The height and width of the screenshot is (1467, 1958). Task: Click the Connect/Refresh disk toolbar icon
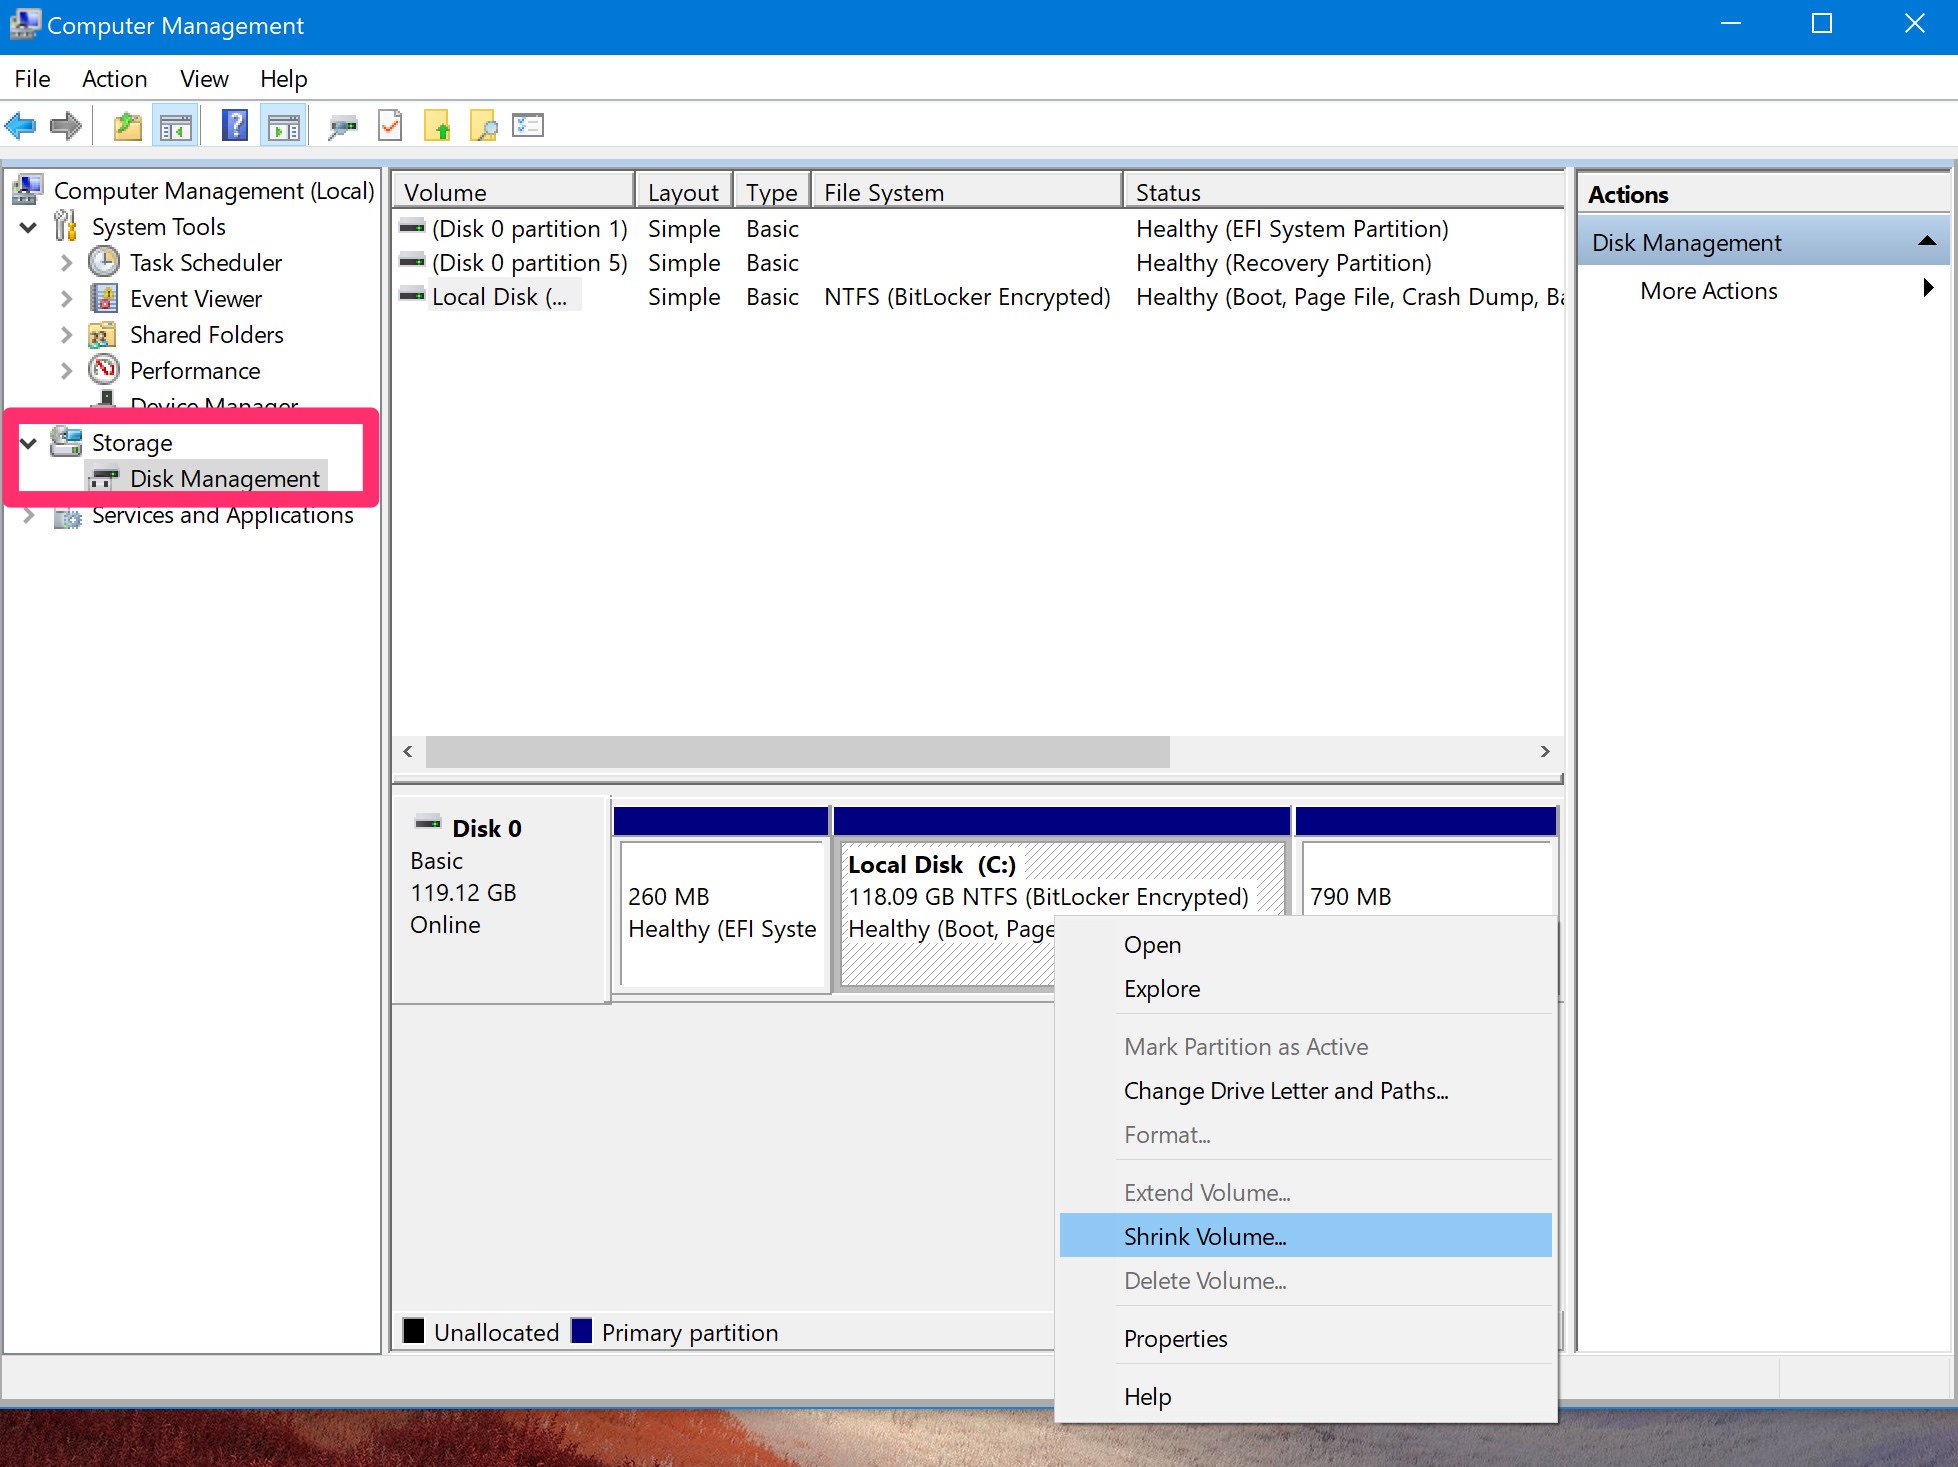tap(343, 126)
